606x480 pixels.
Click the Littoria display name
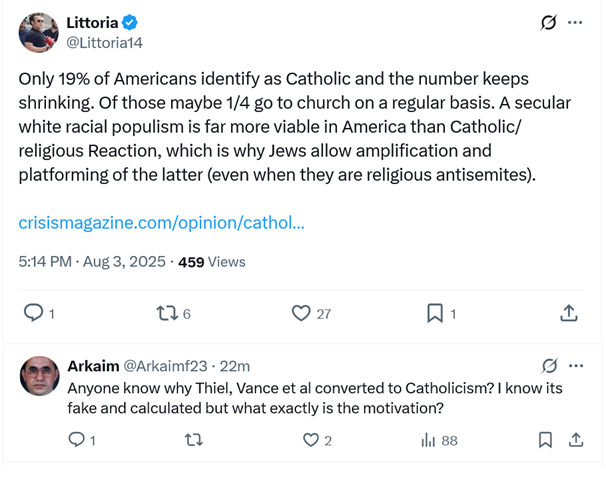(90, 23)
